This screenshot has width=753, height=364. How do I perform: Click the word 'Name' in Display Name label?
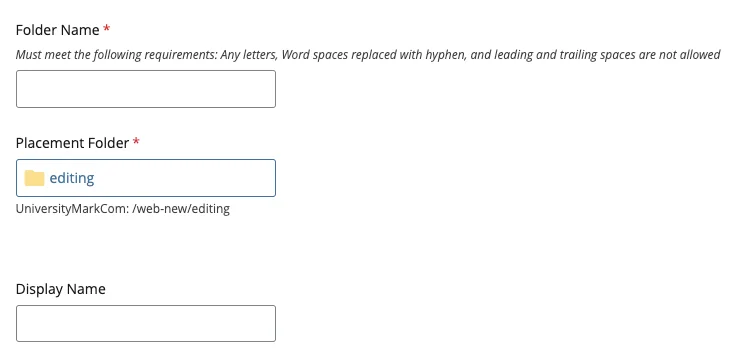[86, 289]
